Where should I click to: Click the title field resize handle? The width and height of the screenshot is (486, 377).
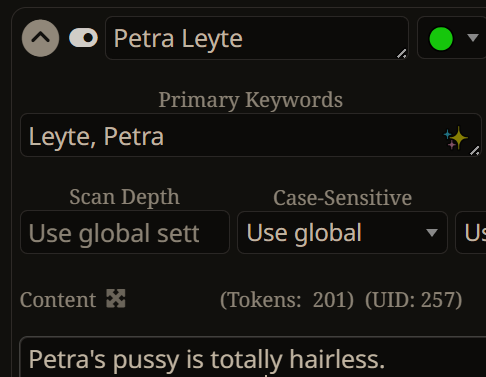coord(402,53)
